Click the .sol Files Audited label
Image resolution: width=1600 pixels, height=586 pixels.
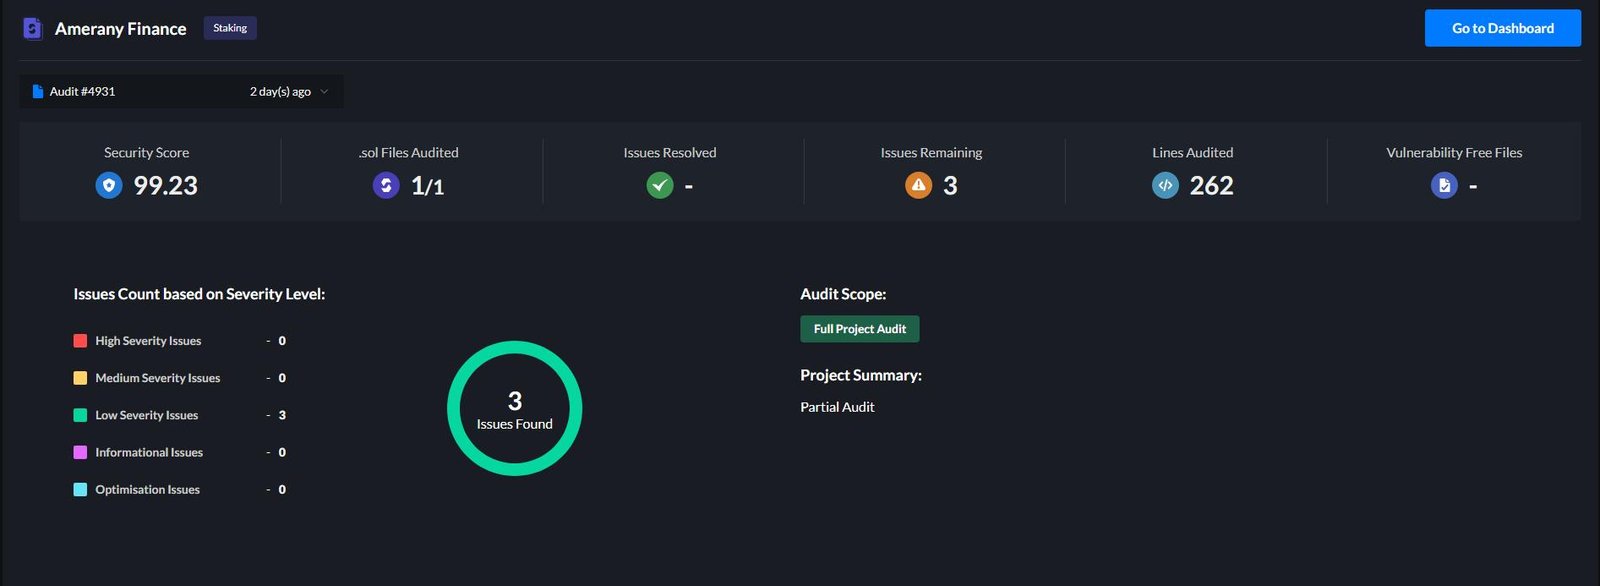click(409, 153)
